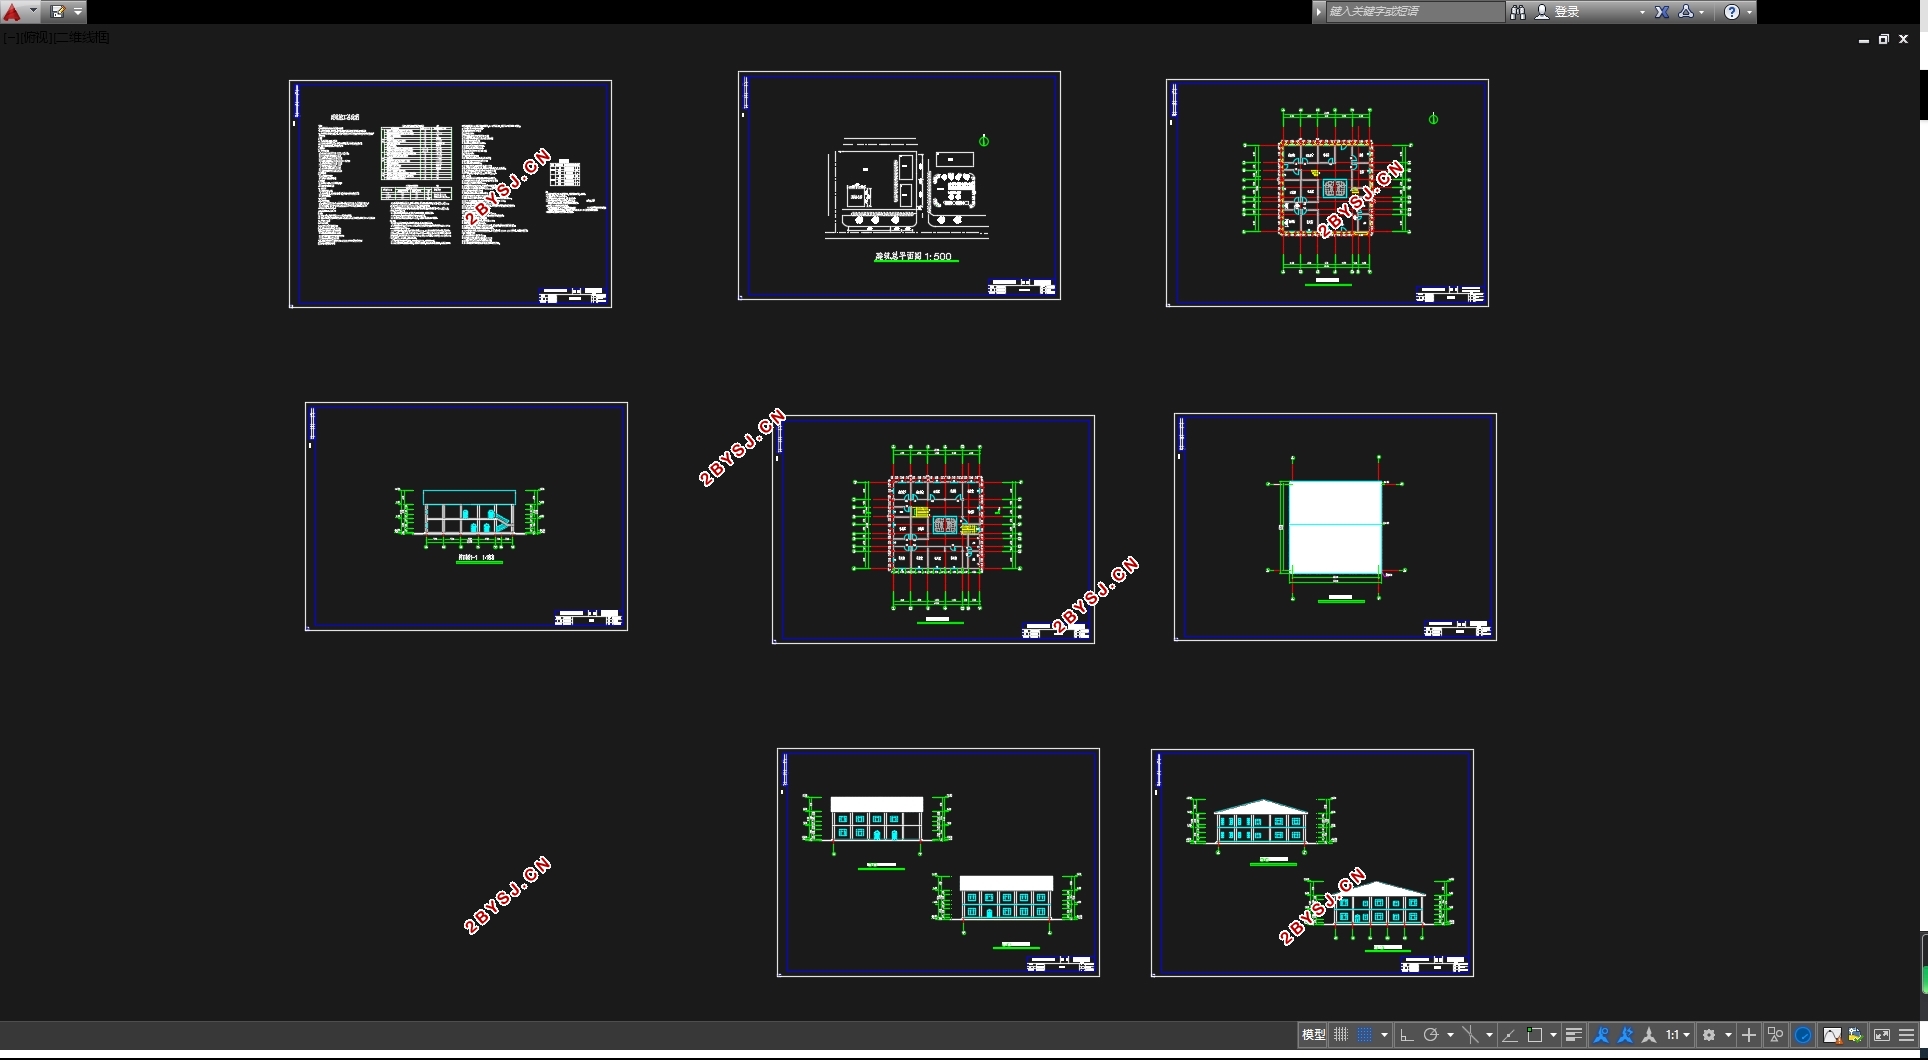Click the workspace switching gear icon

pyautogui.click(x=1709, y=1035)
